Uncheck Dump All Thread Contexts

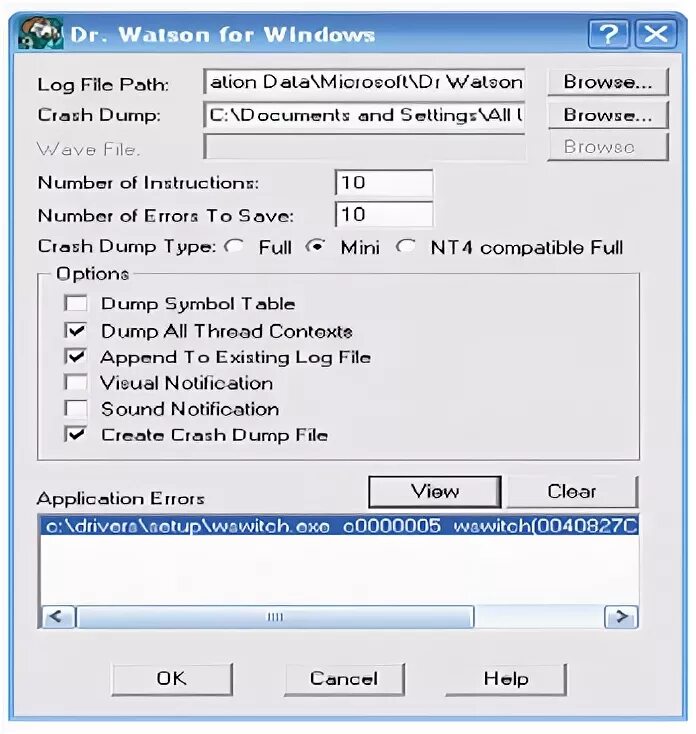(75, 330)
